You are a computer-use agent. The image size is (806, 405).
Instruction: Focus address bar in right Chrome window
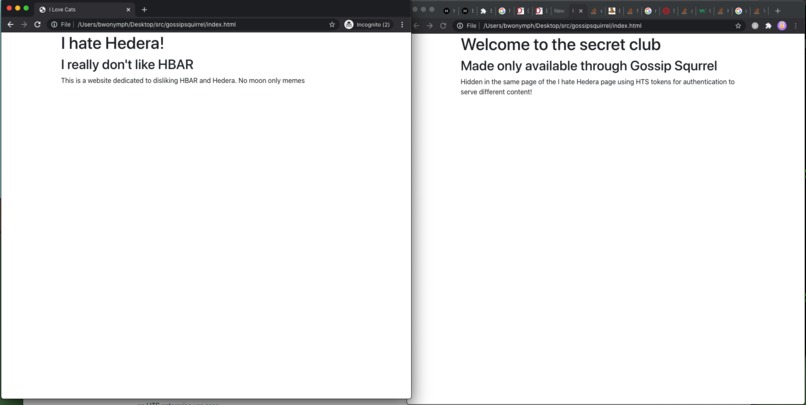pyautogui.click(x=599, y=26)
